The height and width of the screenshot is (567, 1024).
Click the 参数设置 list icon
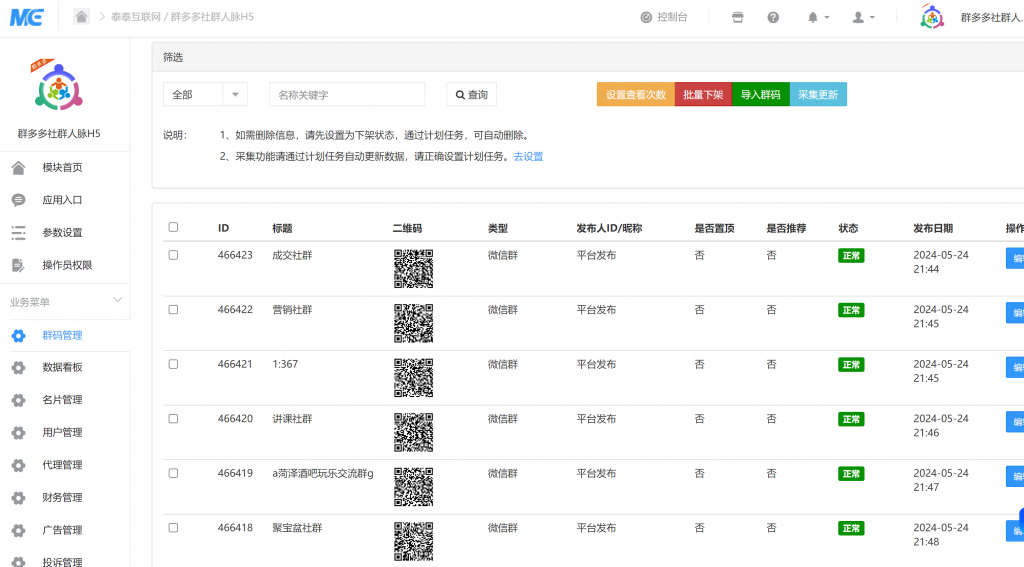(x=18, y=233)
